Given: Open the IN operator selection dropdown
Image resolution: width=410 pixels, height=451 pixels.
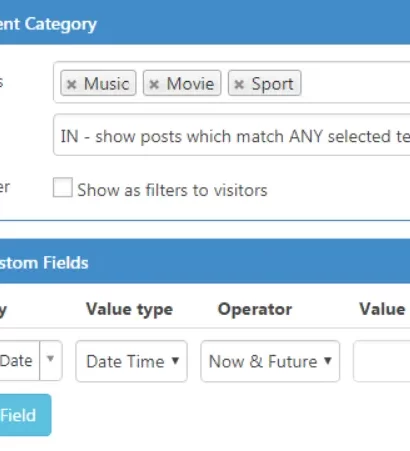Looking at the screenshot, I should coord(232,135).
